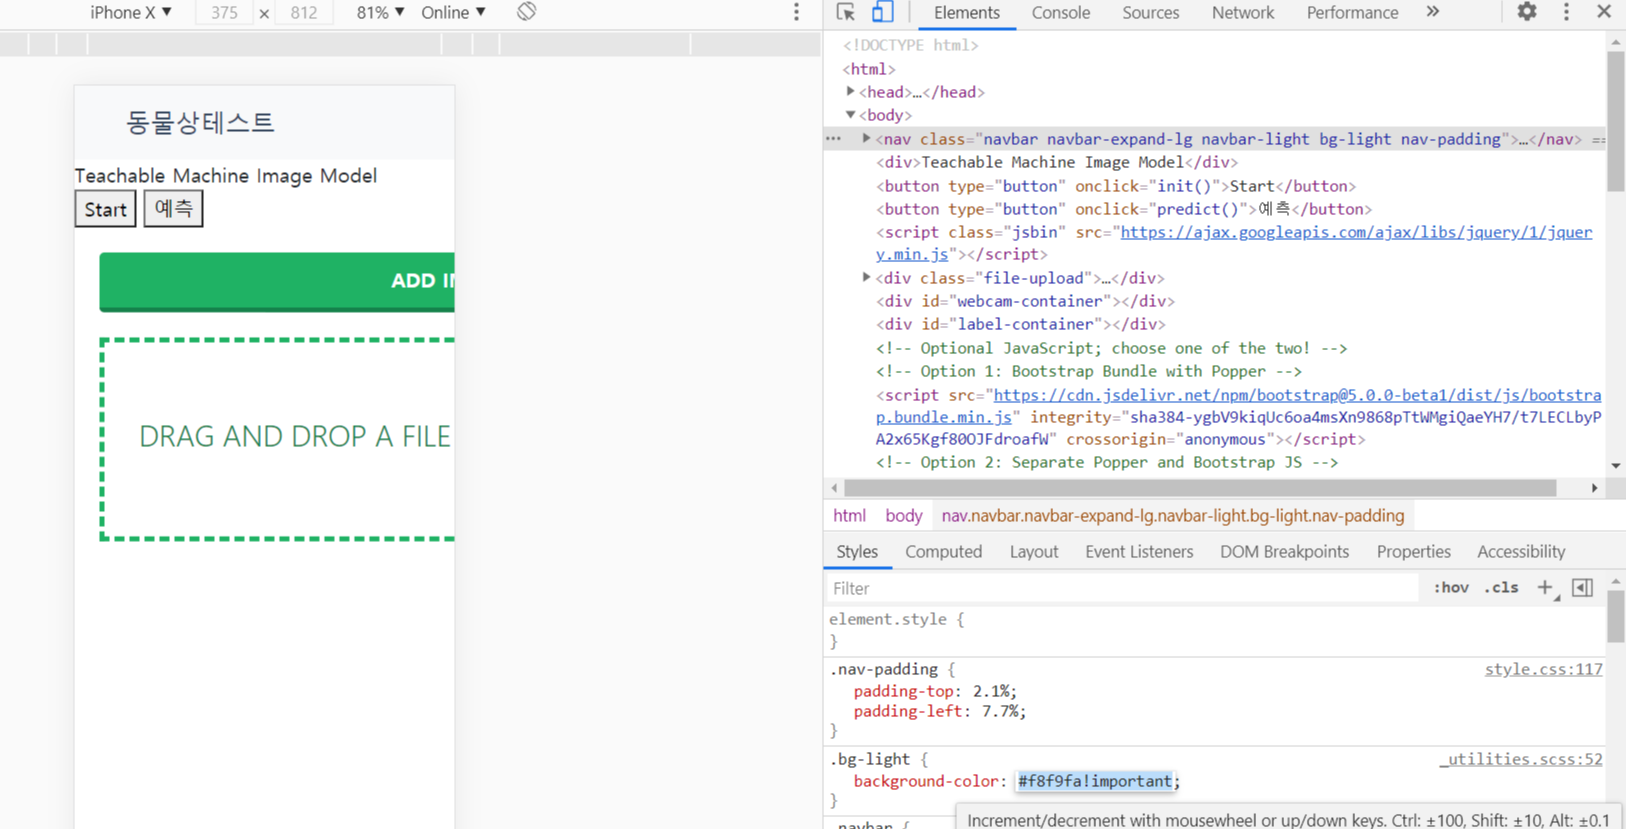Expand the head element node
Image resolution: width=1626 pixels, height=829 pixels.
(x=851, y=92)
